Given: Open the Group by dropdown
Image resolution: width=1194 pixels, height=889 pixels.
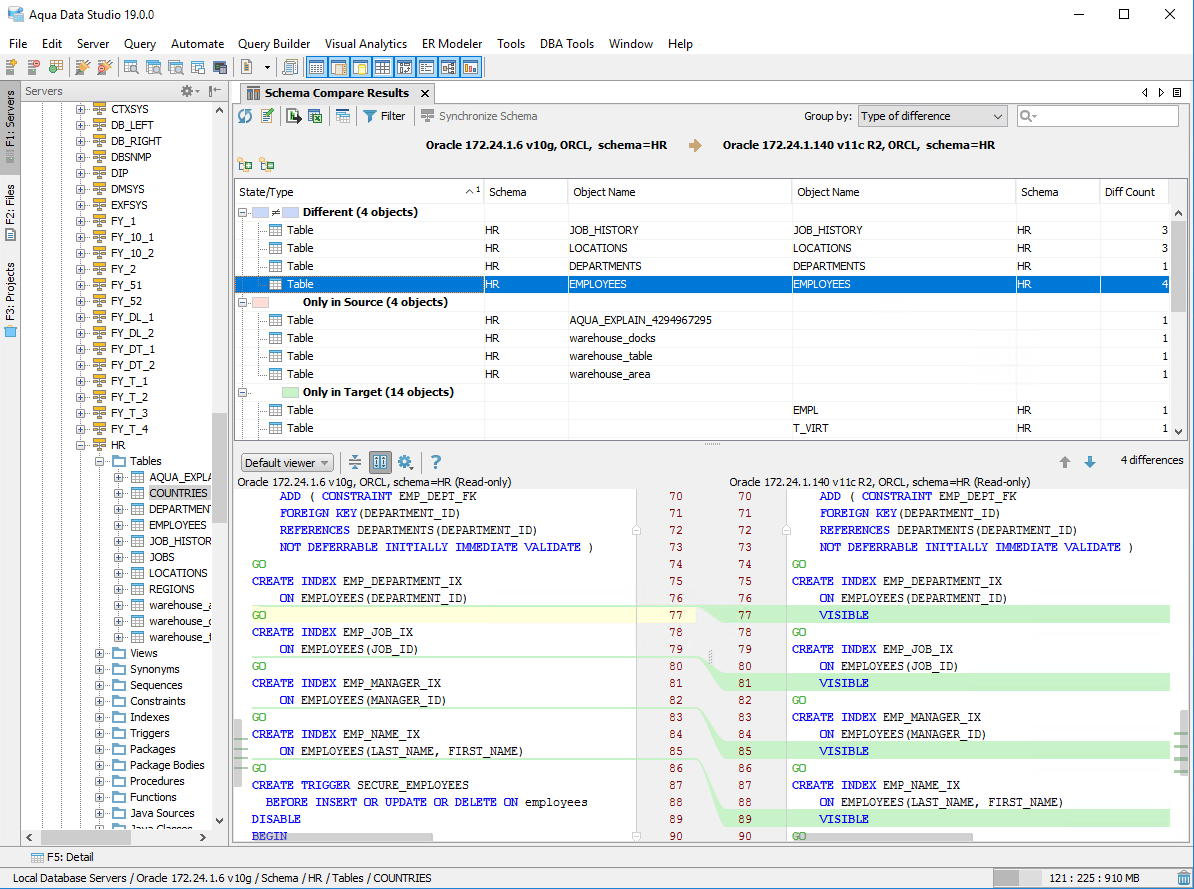Looking at the screenshot, I should coord(933,116).
